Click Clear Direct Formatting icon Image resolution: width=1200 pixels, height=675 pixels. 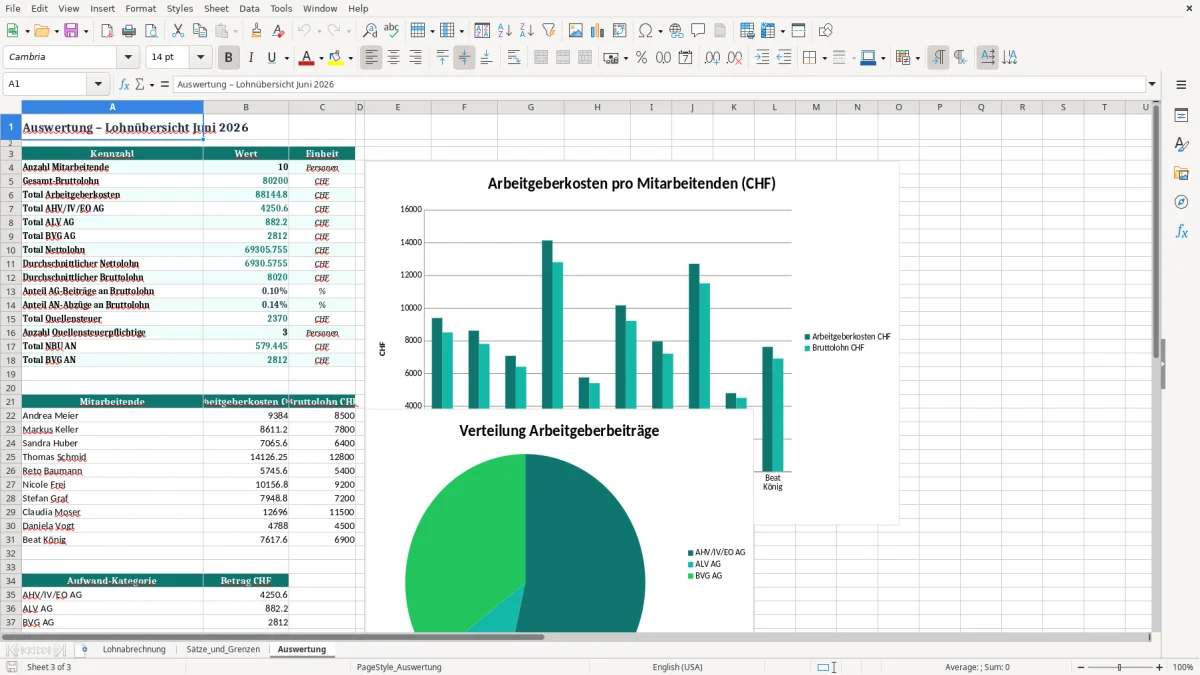pyautogui.click(x=279, y=31)
